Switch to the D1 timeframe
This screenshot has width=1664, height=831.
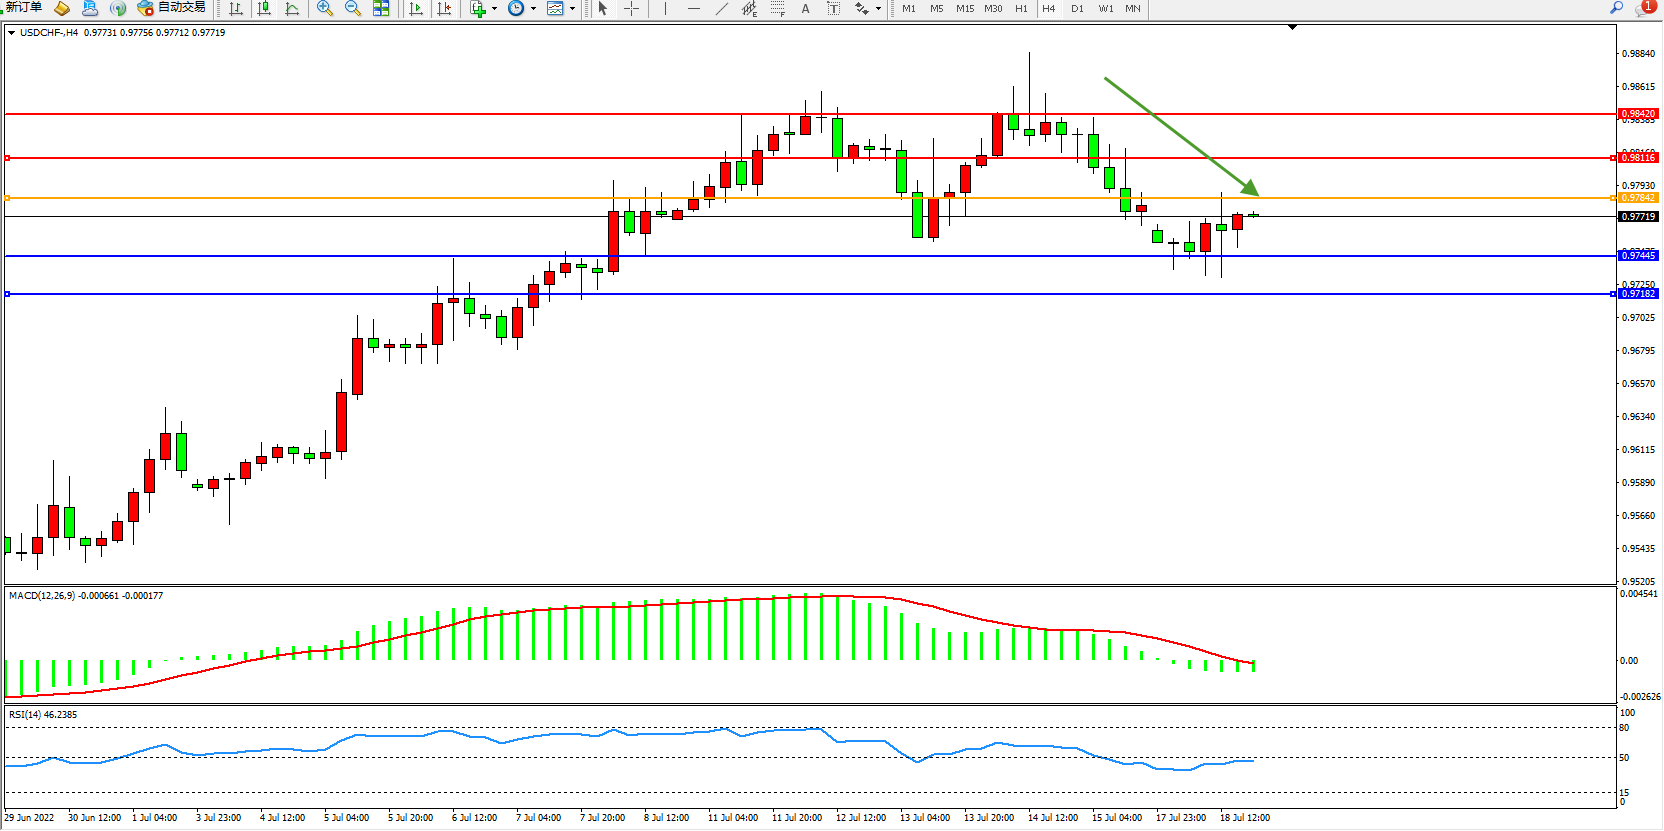tap(1077, 9)
